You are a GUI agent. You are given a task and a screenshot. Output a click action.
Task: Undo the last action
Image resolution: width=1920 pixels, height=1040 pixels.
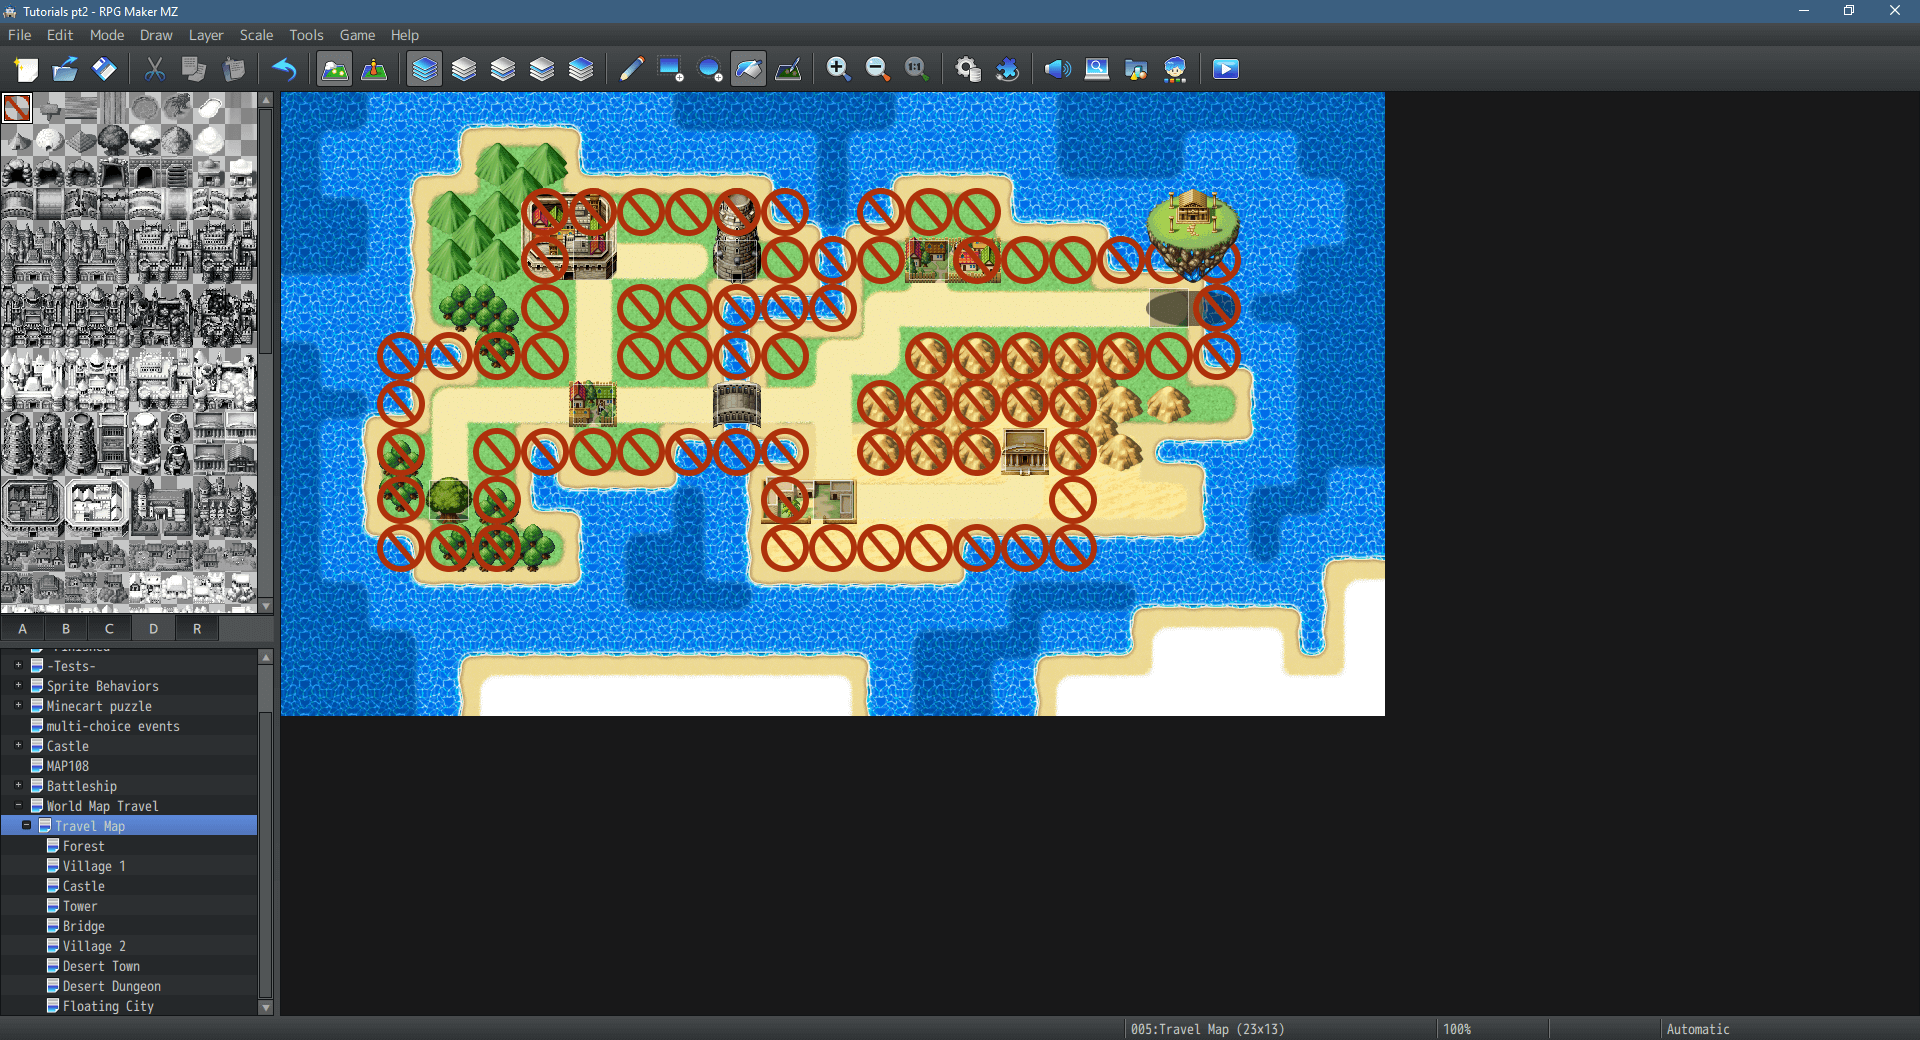click(284, 69)
